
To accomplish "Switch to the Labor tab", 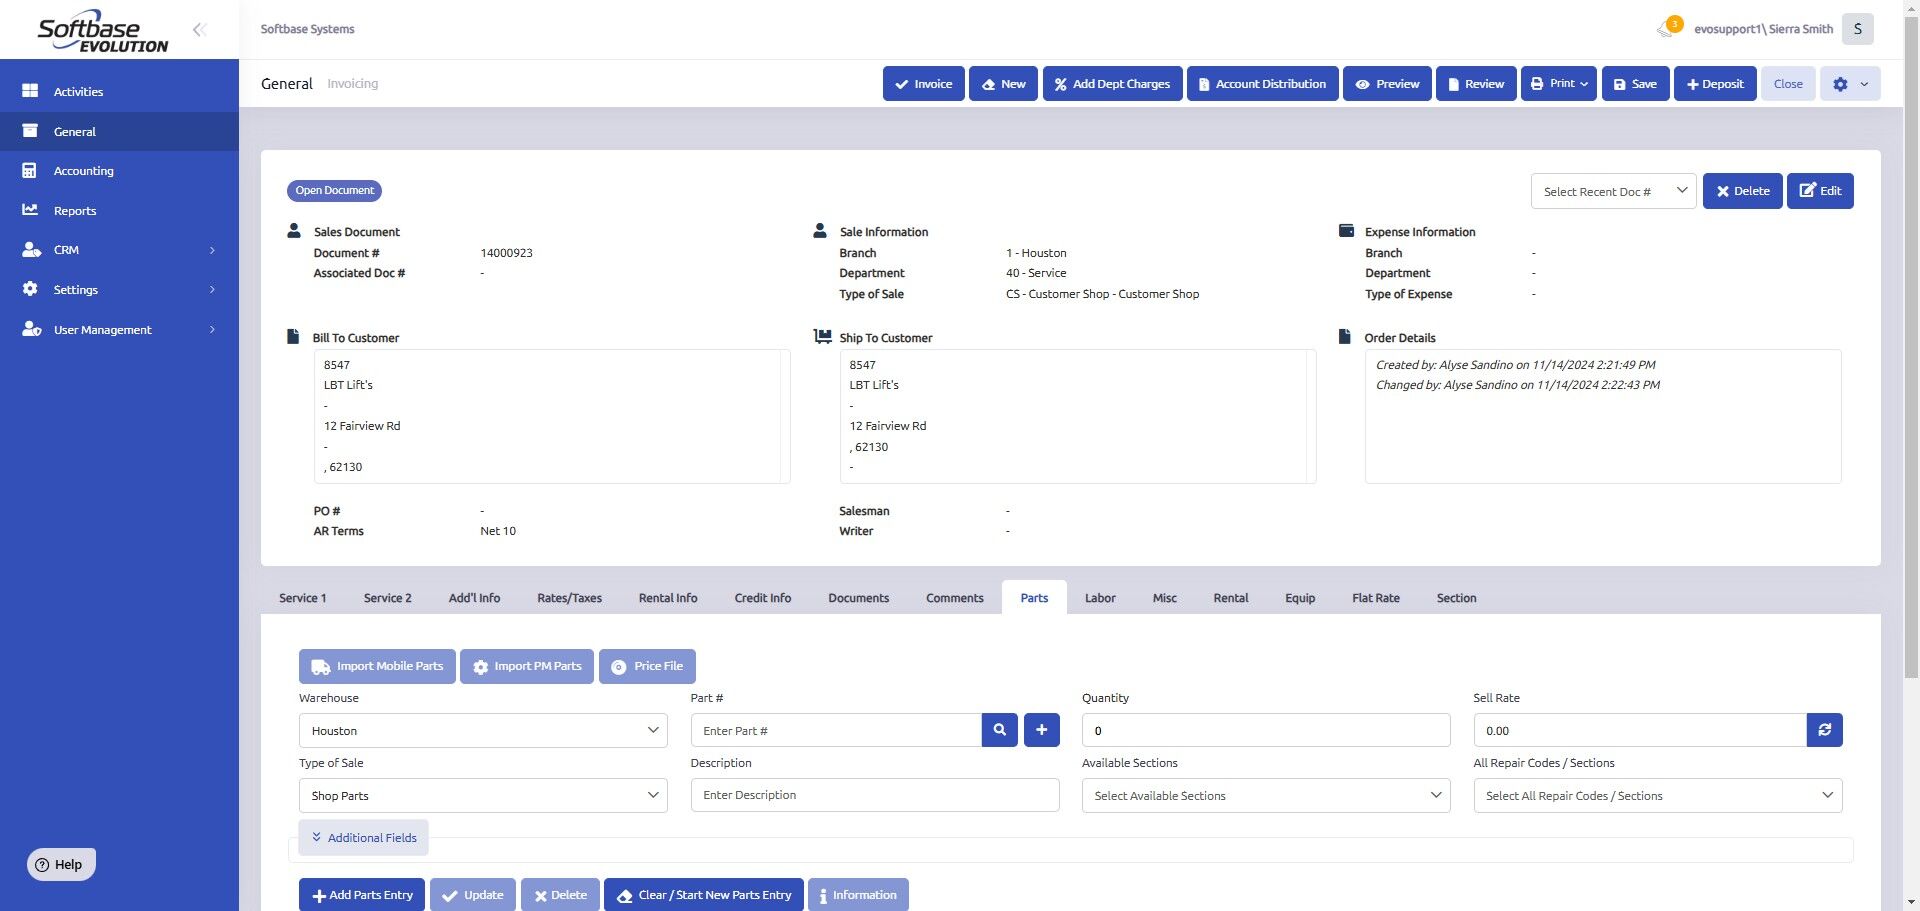I will tap(1100, 598).
